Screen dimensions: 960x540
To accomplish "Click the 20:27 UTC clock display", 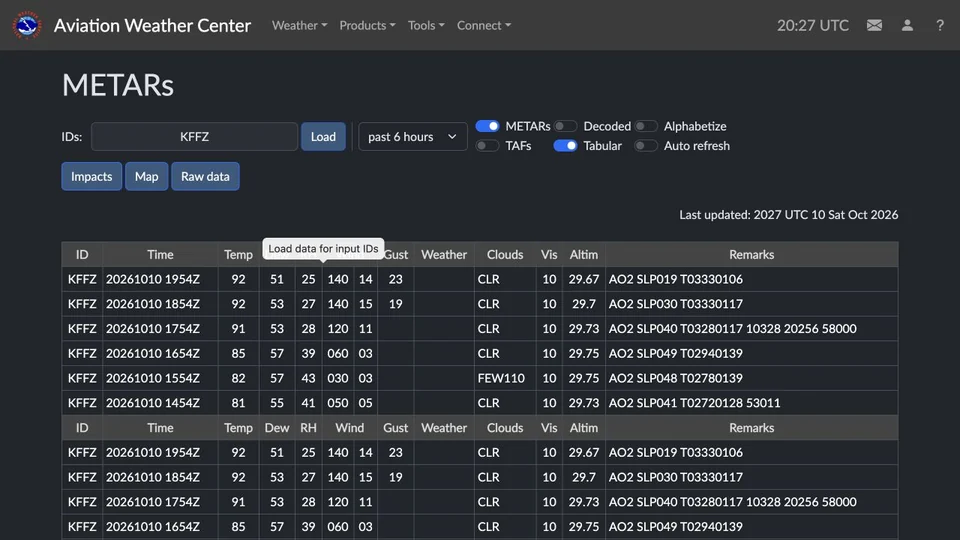I will [813, 25].
